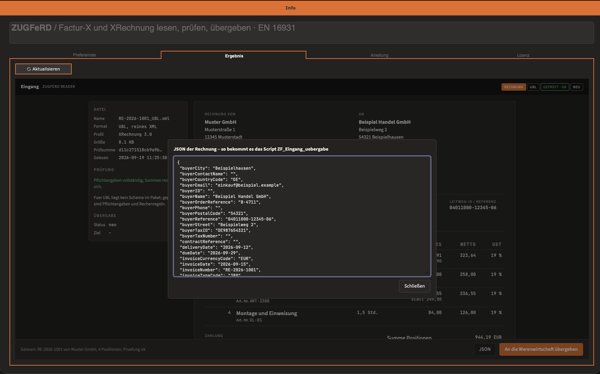The image size is (600, 374).
Task: Click the UBL badge
Action: pyautogui.click(x=533, y=87)
